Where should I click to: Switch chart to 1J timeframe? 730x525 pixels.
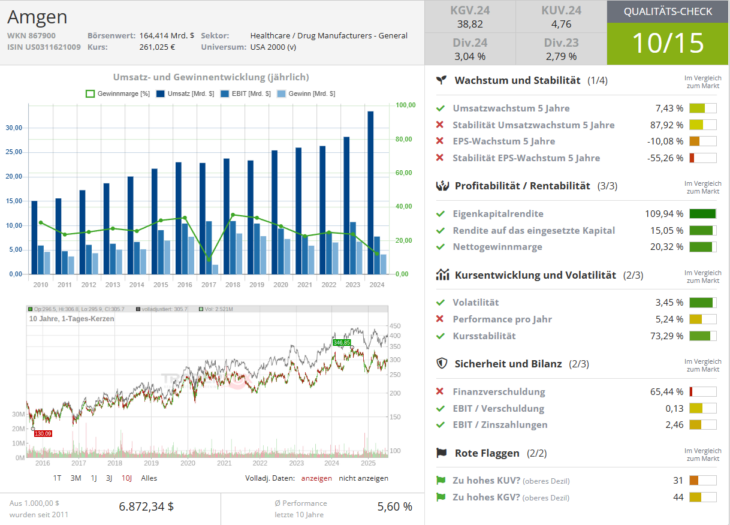94,478
